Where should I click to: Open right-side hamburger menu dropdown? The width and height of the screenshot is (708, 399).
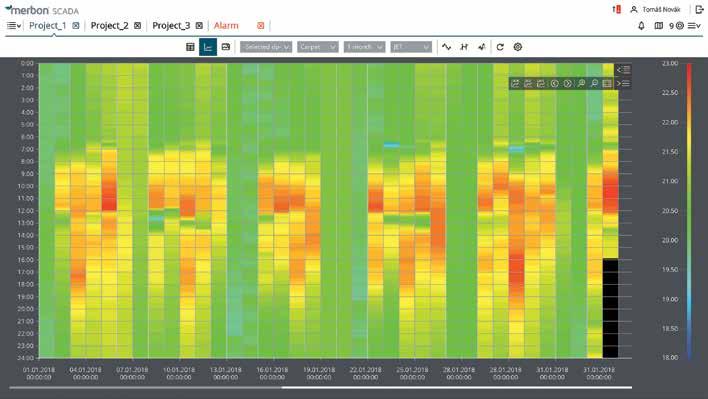[x=694, y=26]
